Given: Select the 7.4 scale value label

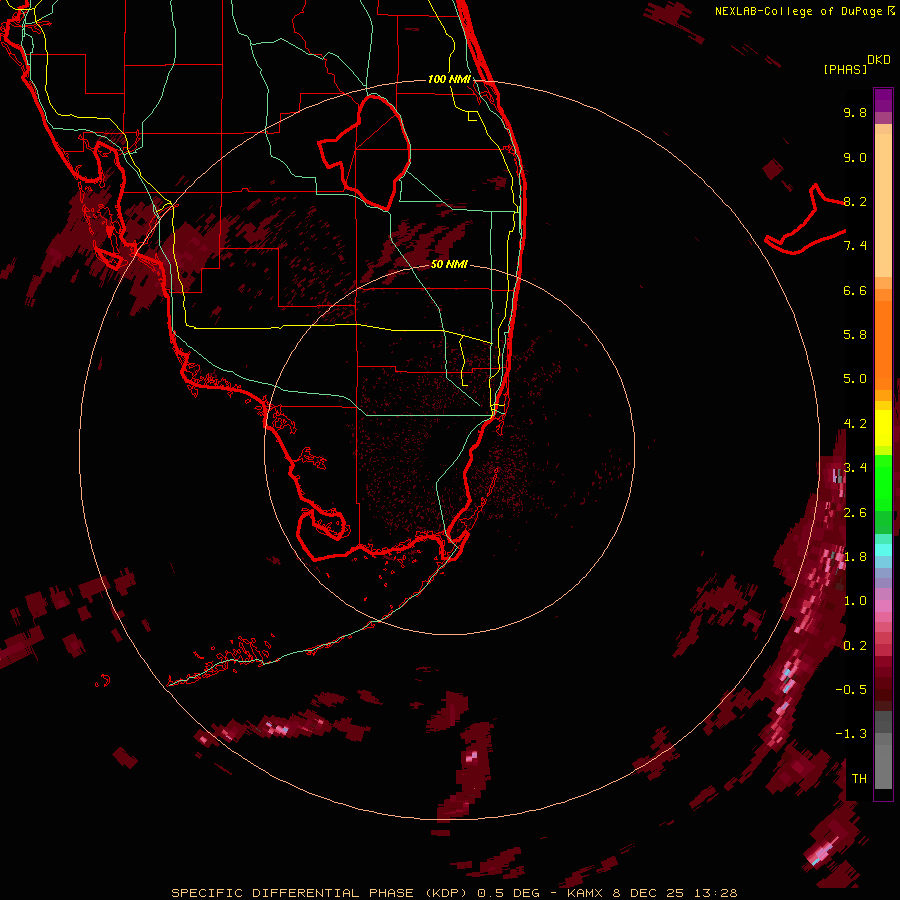Looking at the screenshot, I should pyautogui.click(x=855, y=246).
